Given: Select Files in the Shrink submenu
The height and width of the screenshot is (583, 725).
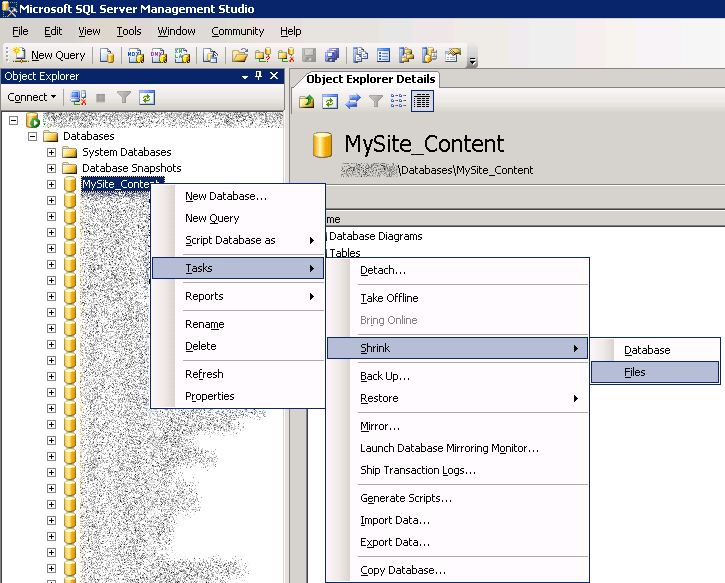Looking at the screenshot, I should tap(635, 372).
